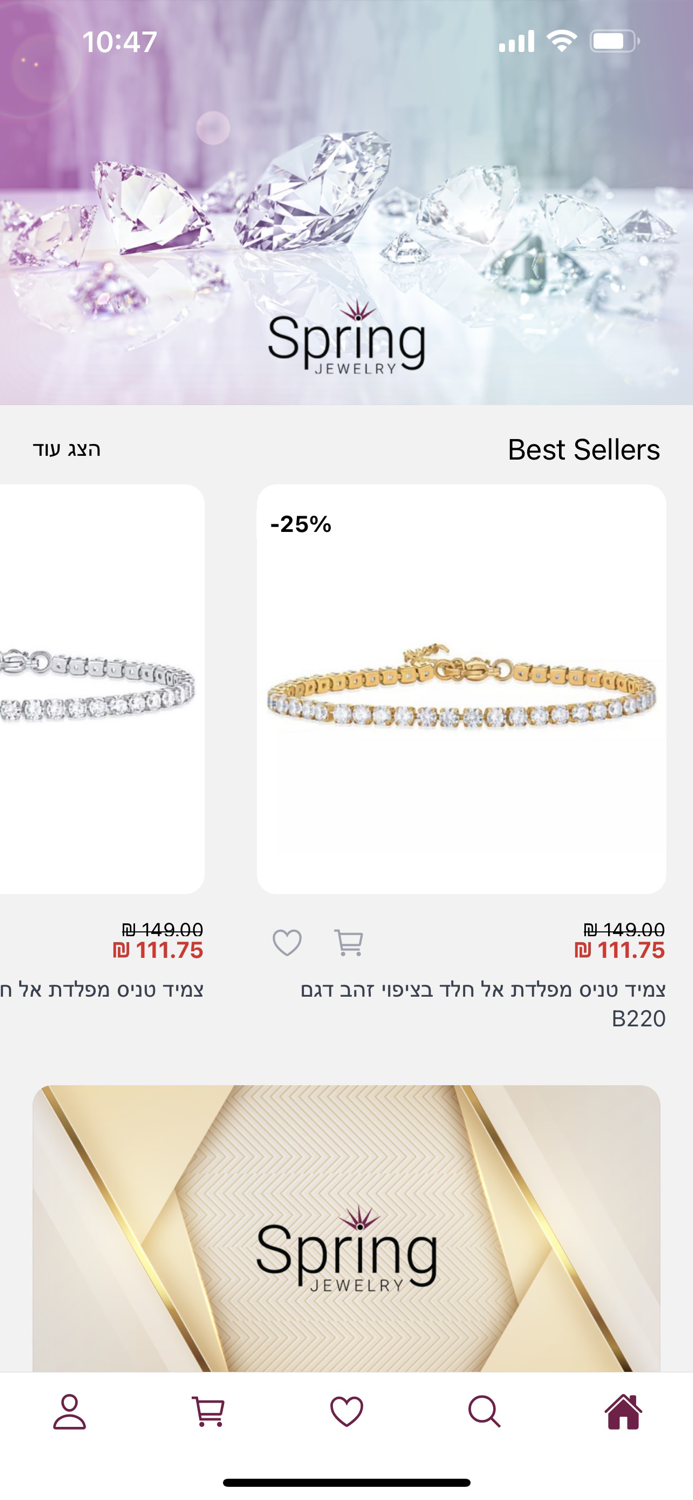
Task: Toggle the favorite heart on gold bracelet card
Action: (287, 941)
